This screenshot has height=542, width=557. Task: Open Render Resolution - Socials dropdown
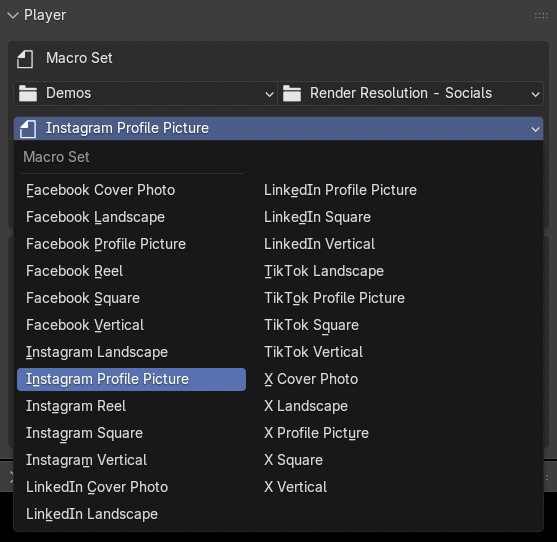coord(410,93)
